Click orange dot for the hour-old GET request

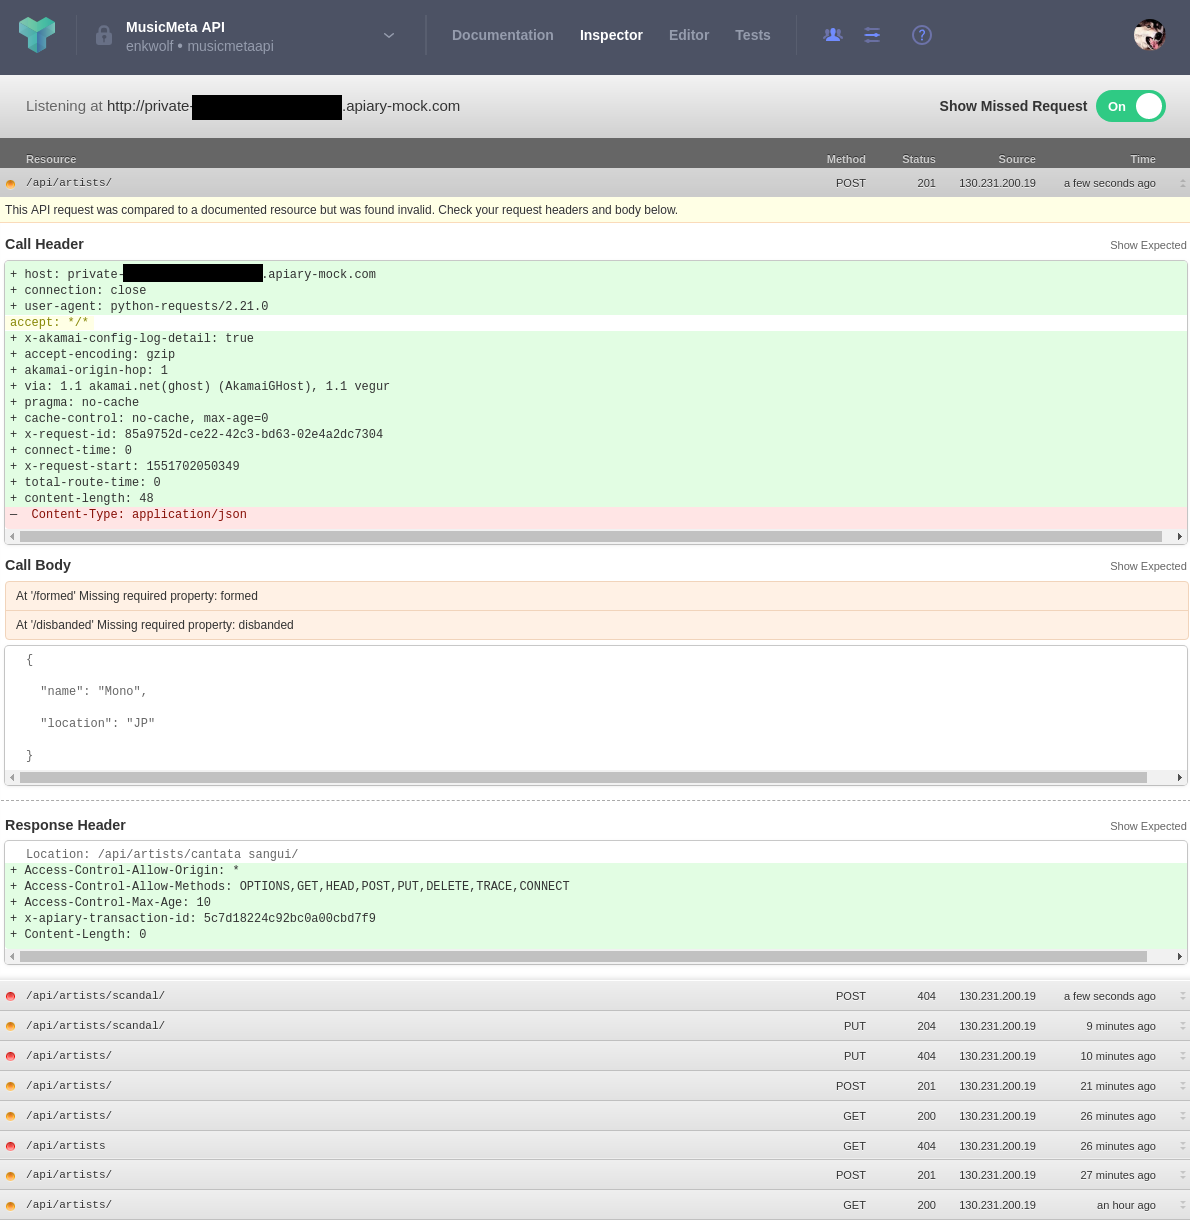pos(11,1206)
